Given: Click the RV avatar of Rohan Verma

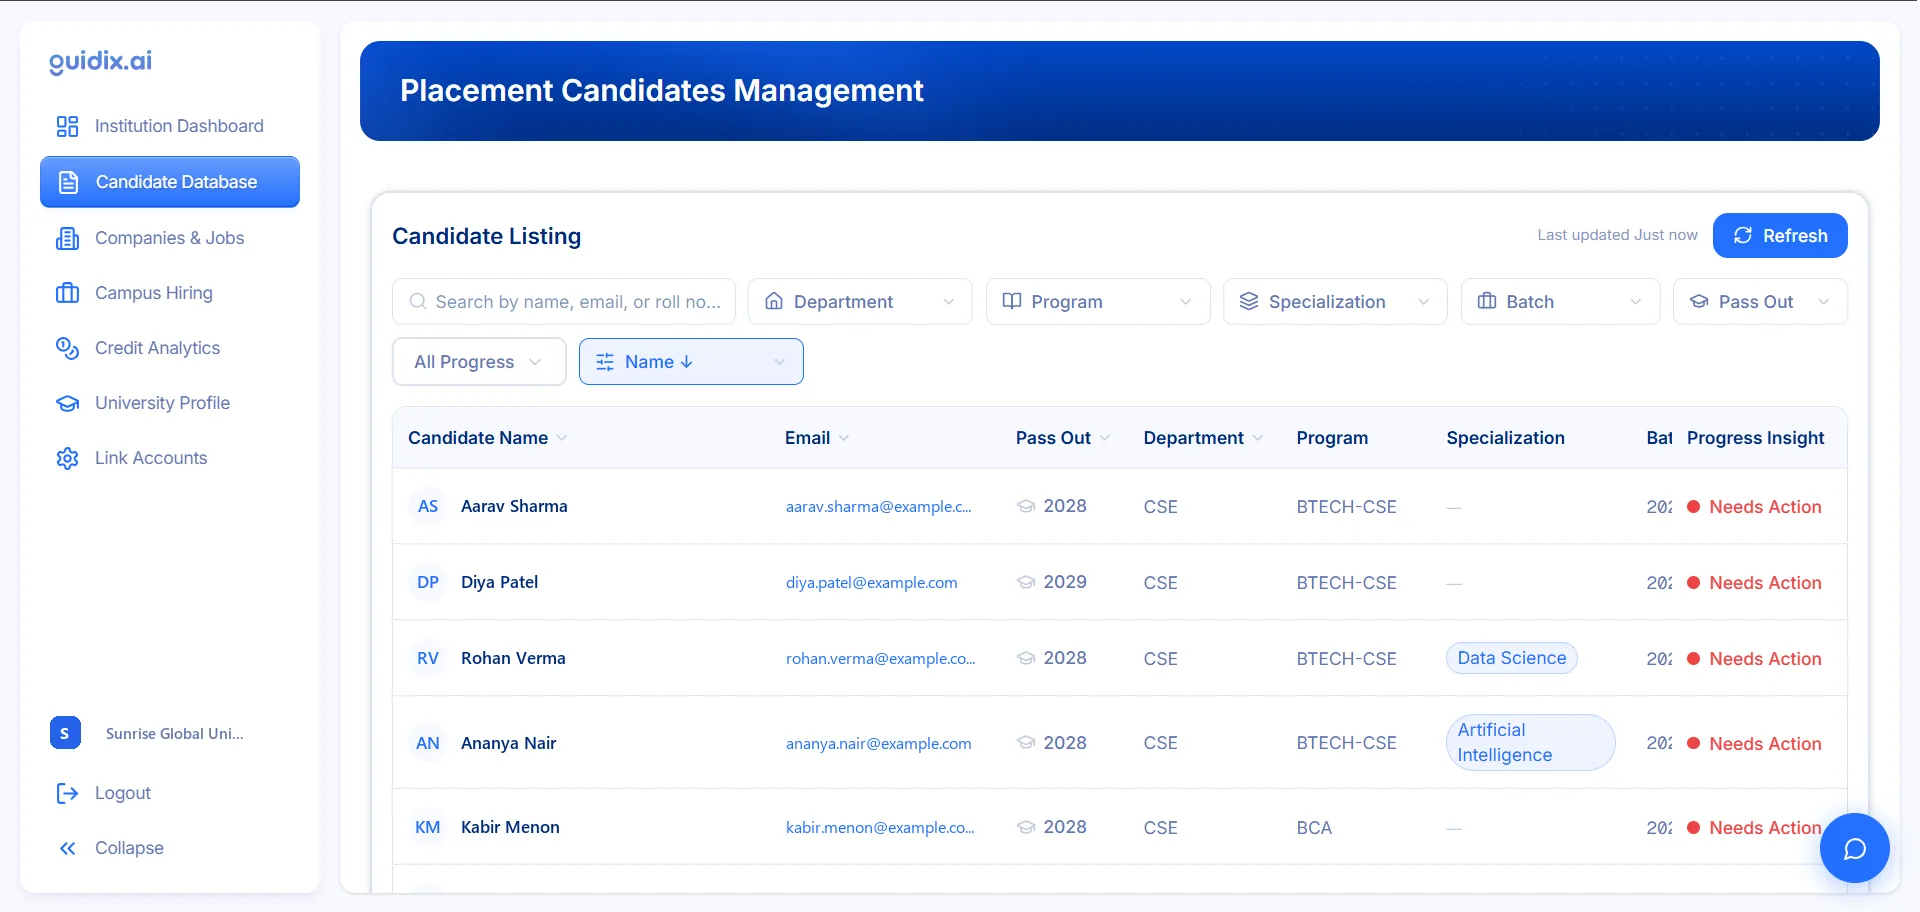Looking at the screenshot, I should [428, 658].
